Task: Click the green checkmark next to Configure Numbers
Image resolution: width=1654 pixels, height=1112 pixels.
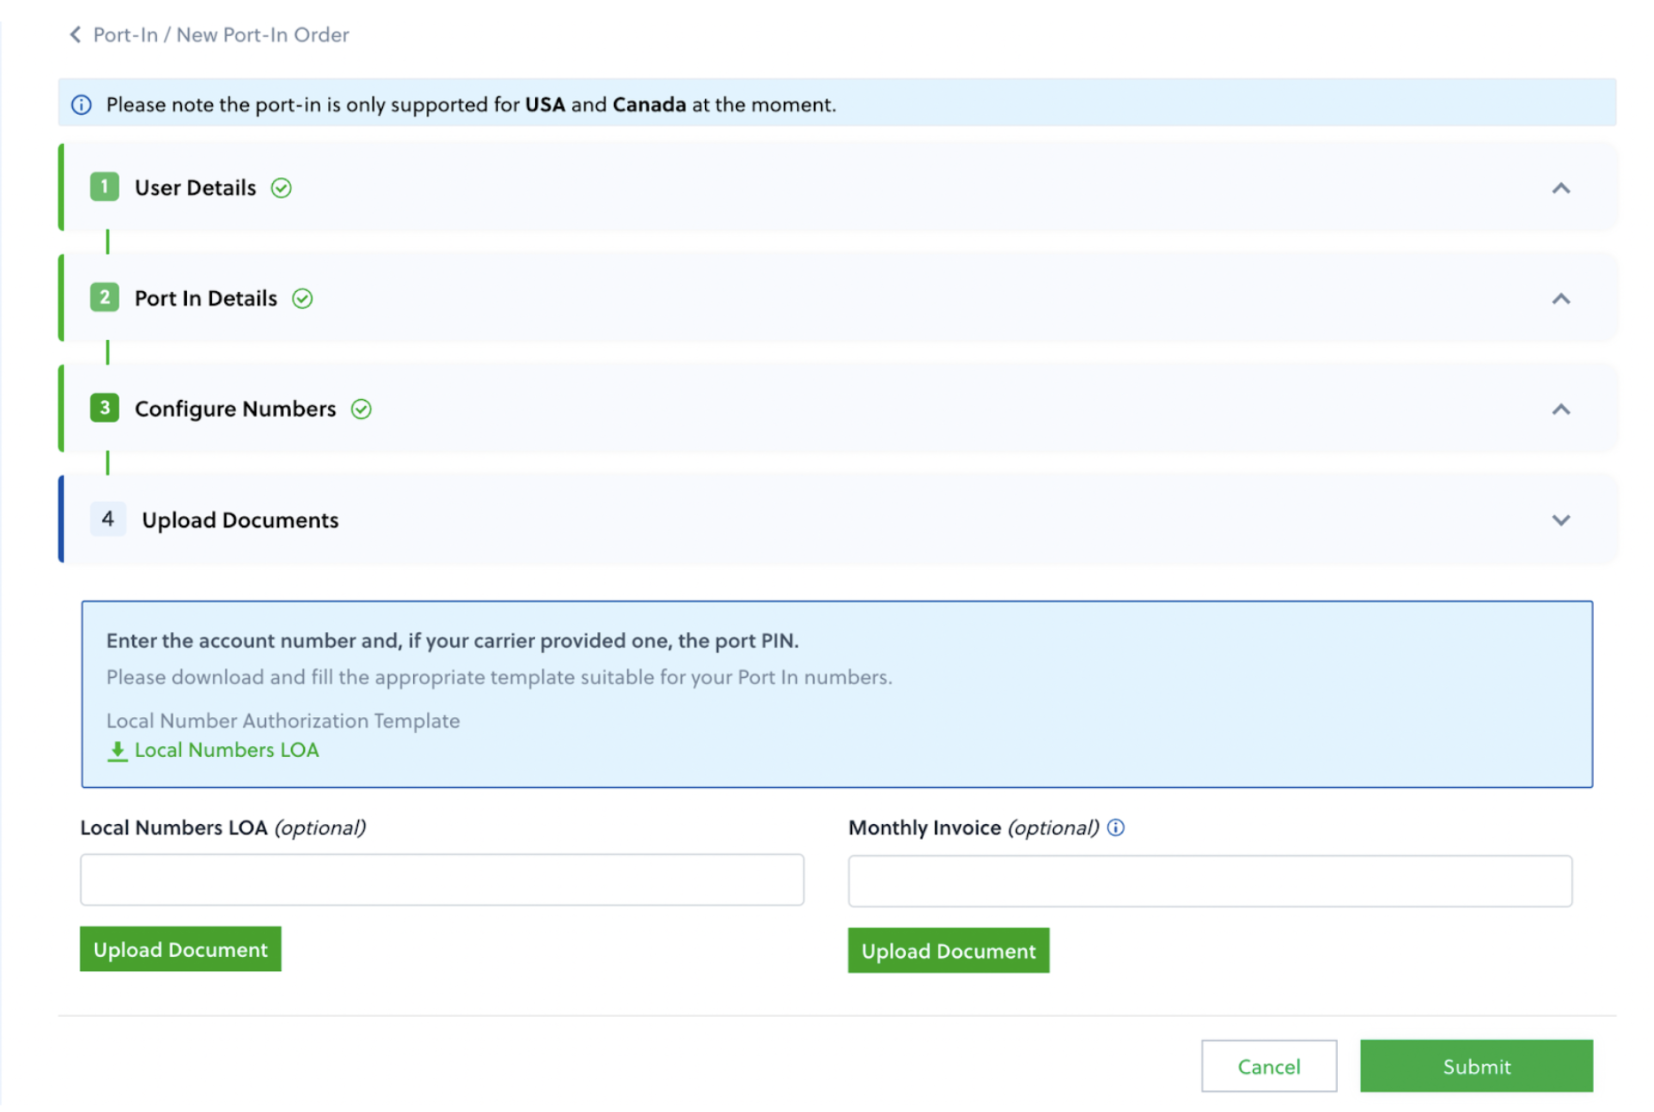Action: coord(361,409)
